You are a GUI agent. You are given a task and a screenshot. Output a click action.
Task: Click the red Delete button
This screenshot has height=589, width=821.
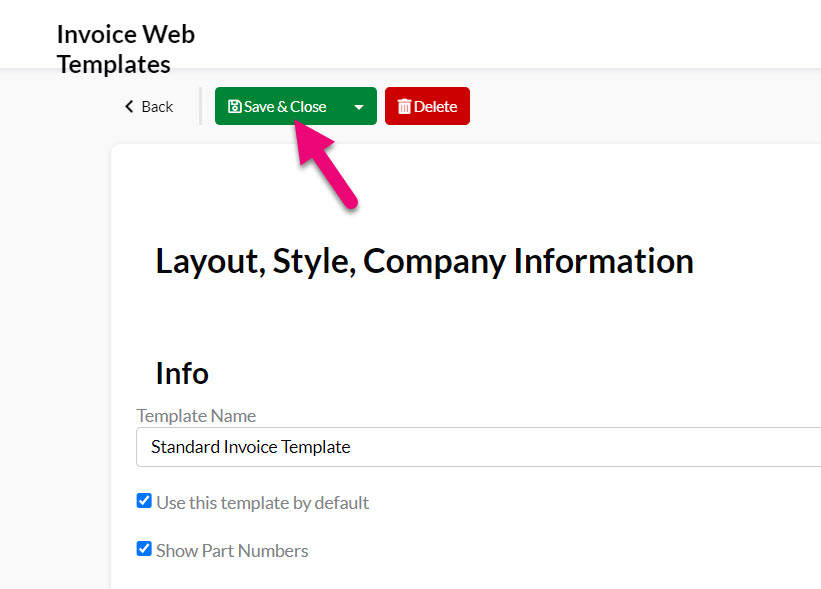click(x=427, y=106)
